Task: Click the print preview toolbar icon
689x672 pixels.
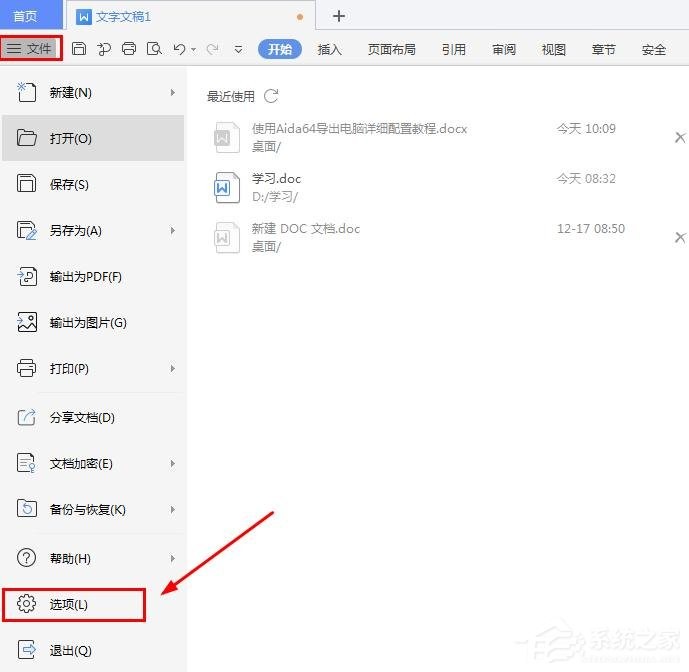Action: point(154,49)
